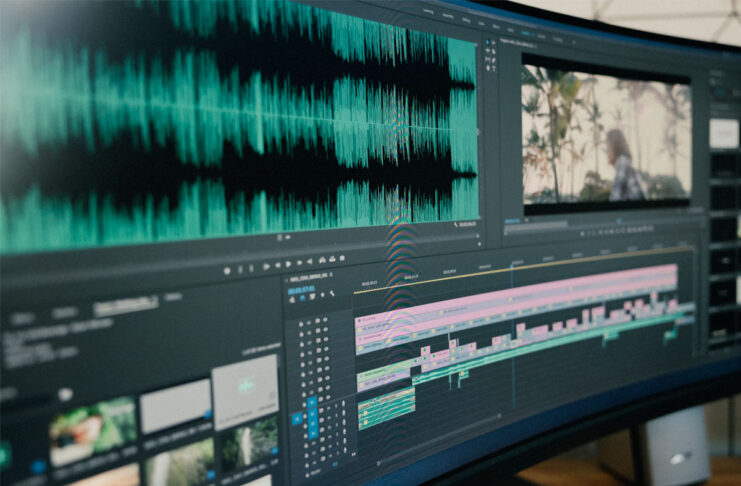Step back one frame in Source monitor
The width and height of the screenshot is (741, 486).
point(278,265)
